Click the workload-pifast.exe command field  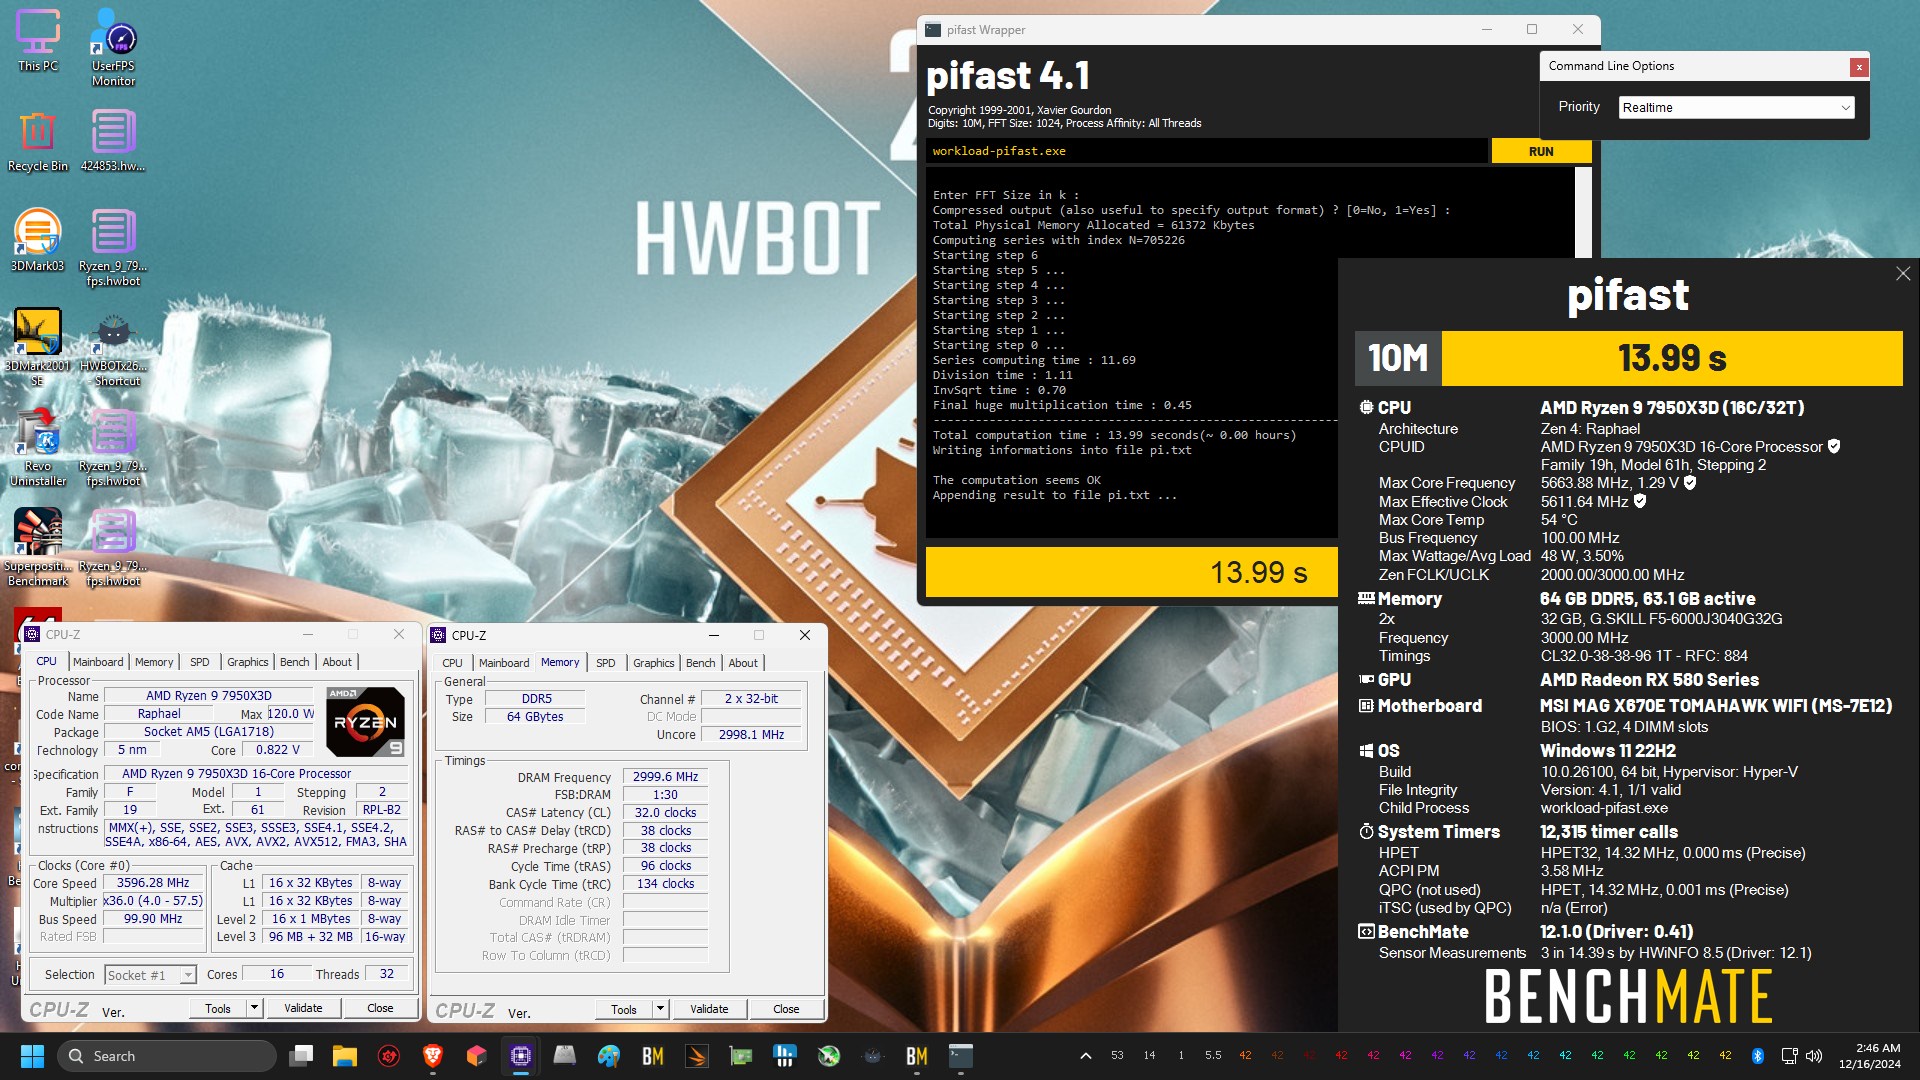(1207, 151)
